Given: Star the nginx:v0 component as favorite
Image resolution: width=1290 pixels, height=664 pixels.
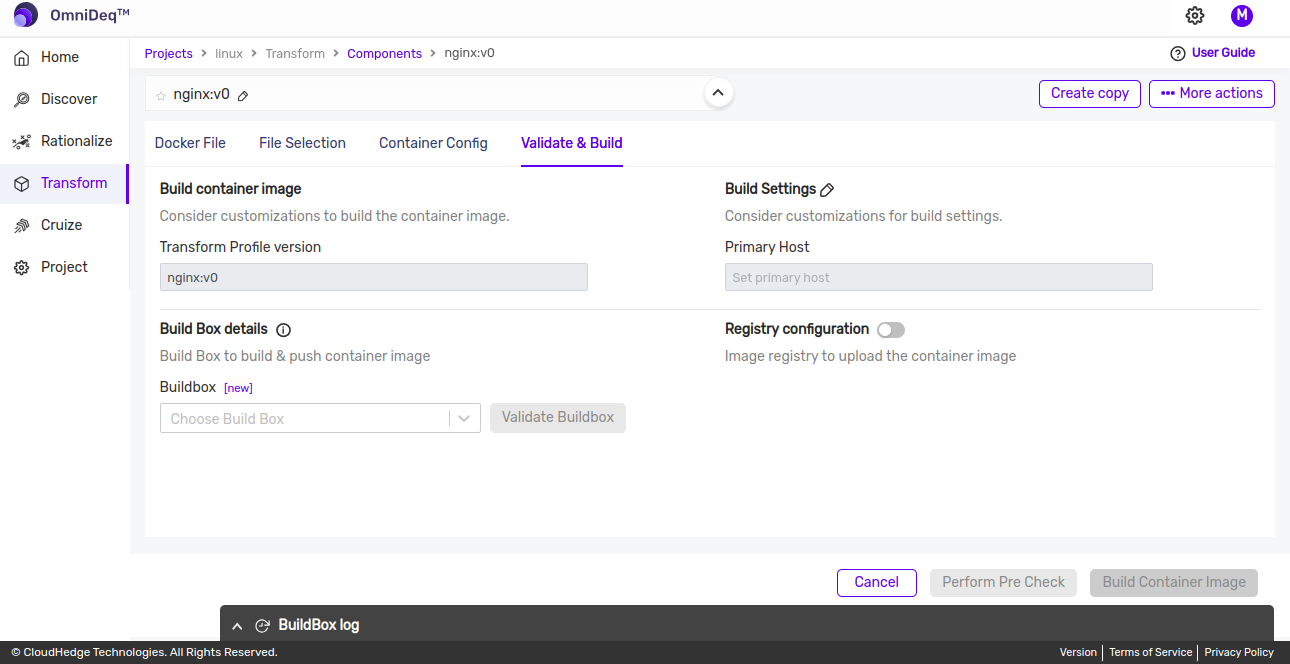Looking at the screenshot, I should (161, 96).
